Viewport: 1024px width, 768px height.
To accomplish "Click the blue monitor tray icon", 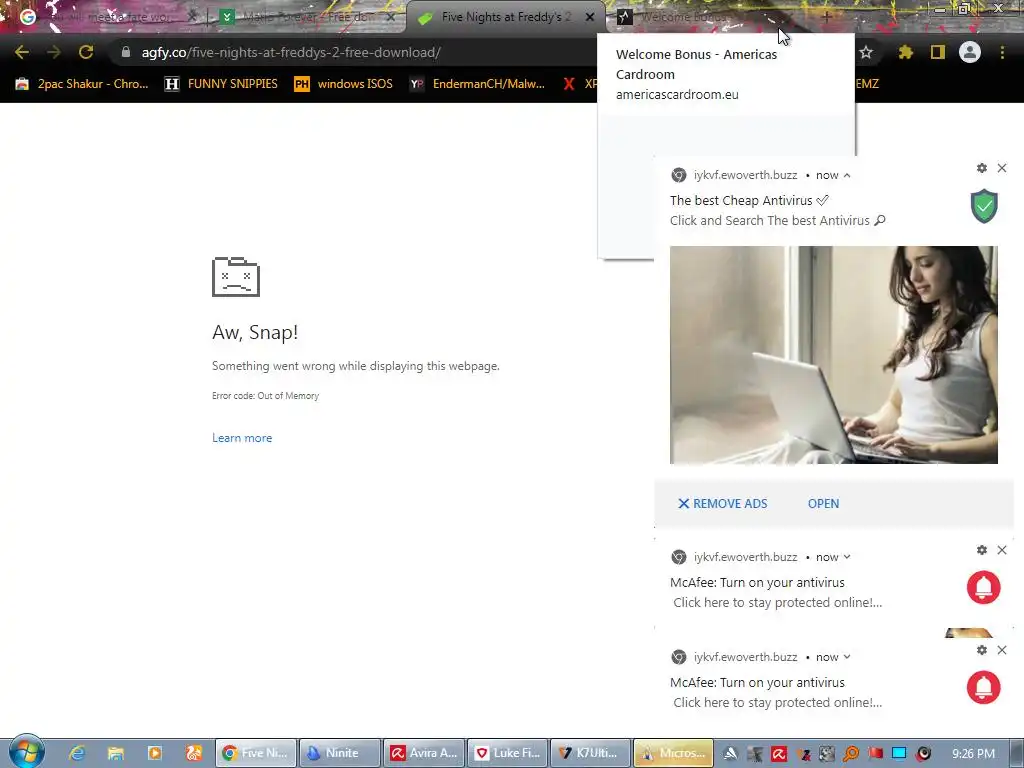I will coord(899,754).
